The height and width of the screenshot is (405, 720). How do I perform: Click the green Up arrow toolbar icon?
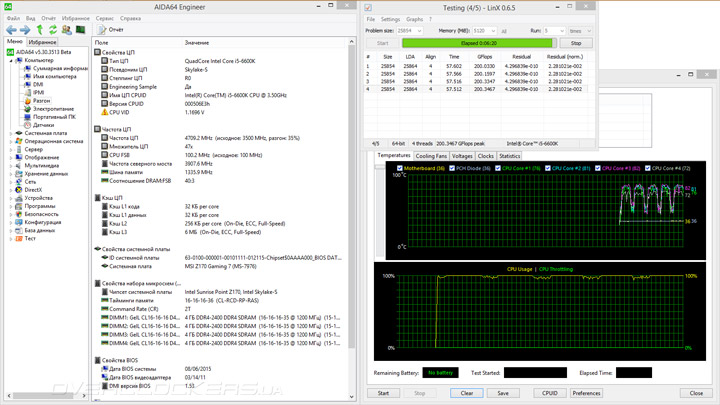[x=38, y=30]
